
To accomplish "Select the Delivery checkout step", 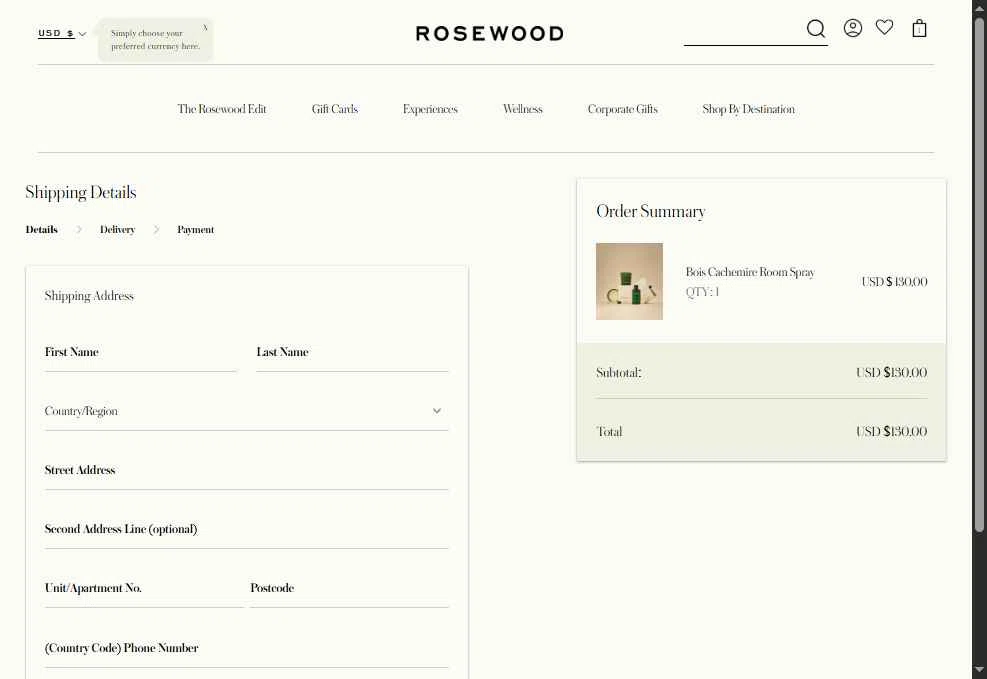I will 117,230.
